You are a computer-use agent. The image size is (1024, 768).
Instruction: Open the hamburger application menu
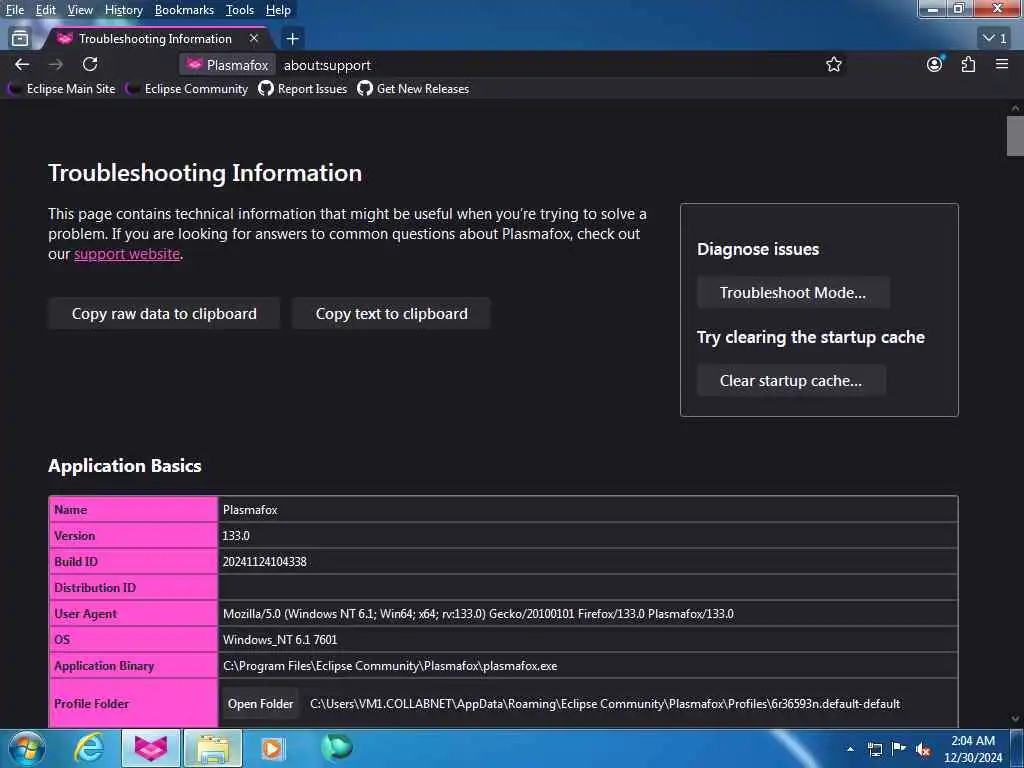click(x=1002, y=64)
